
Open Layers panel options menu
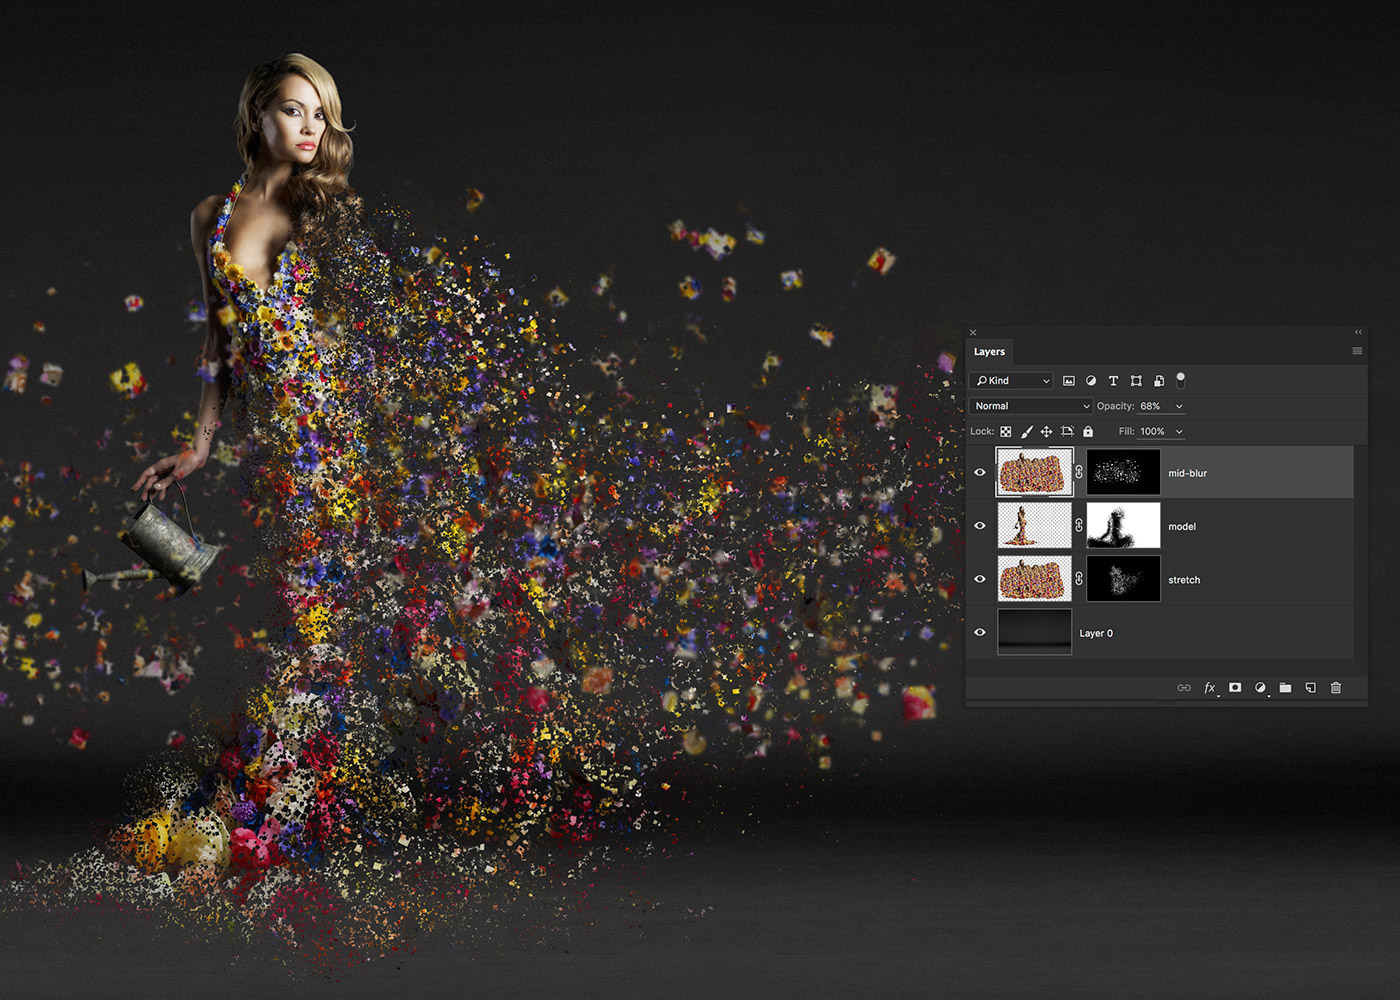pyautogui.click(x=1357, y=351)
